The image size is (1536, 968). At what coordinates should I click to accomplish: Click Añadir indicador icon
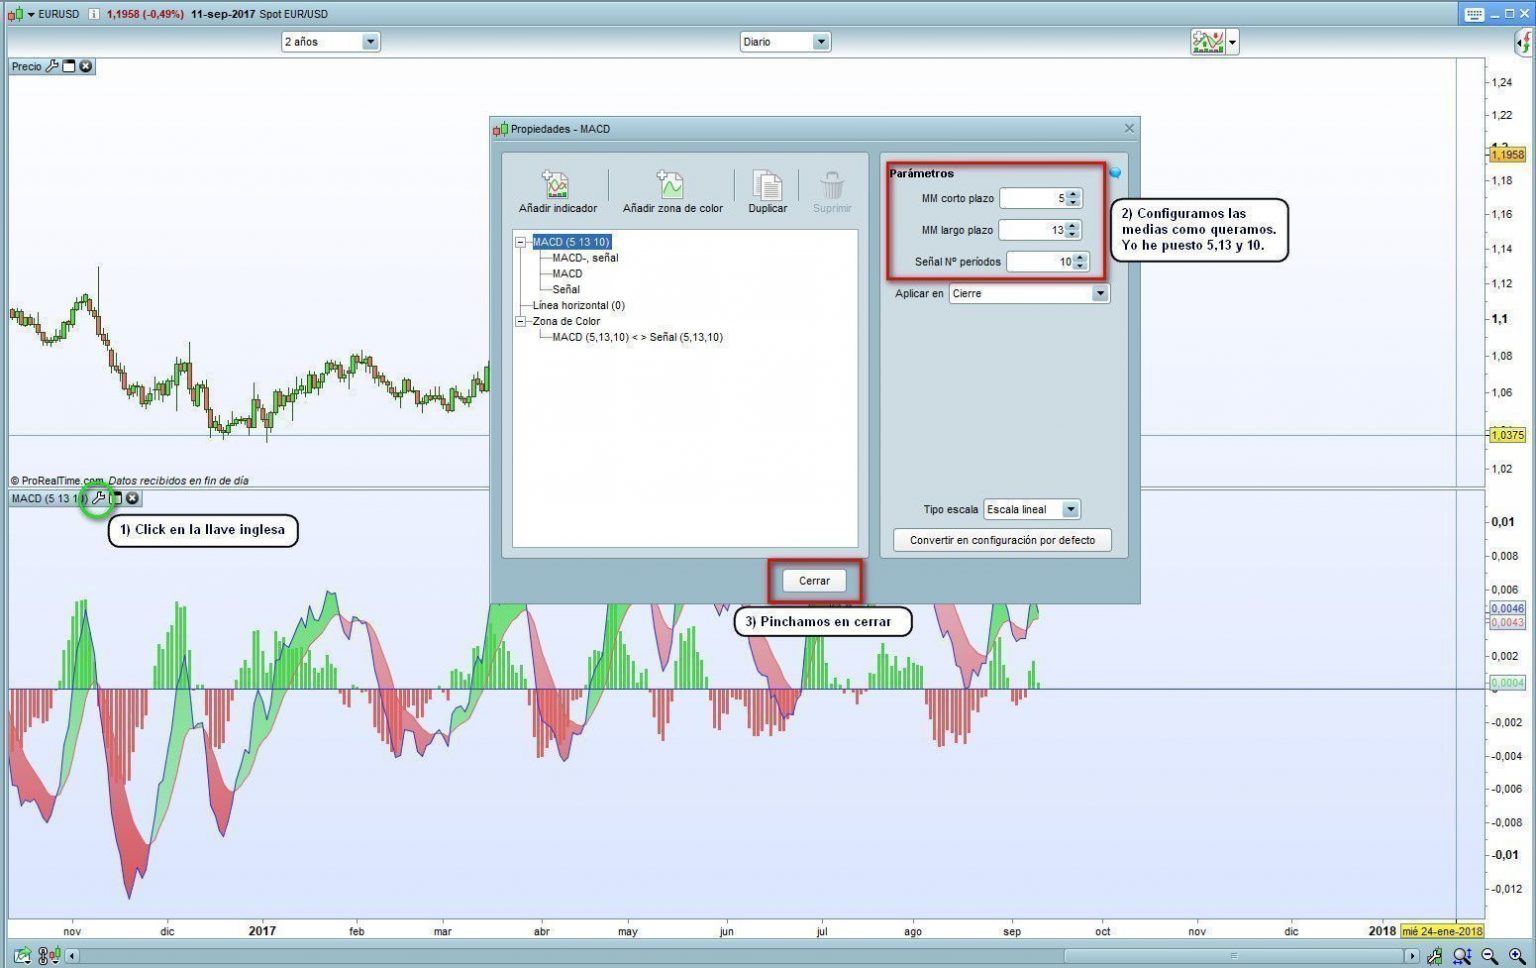556,186
